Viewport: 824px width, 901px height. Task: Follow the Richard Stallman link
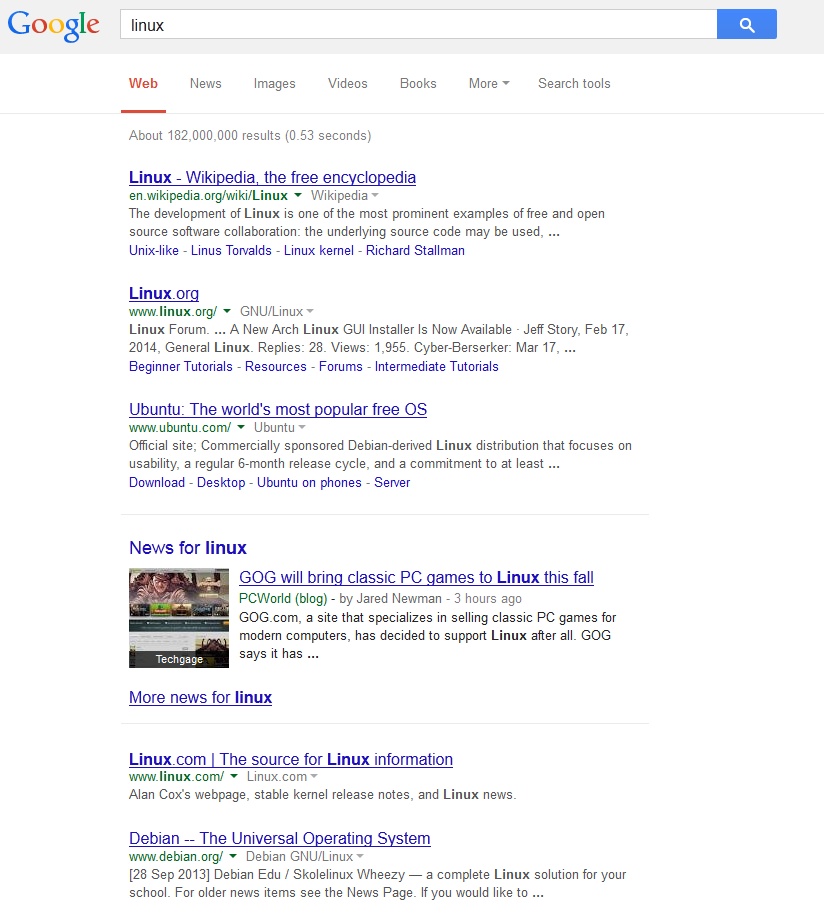(414, 250)
